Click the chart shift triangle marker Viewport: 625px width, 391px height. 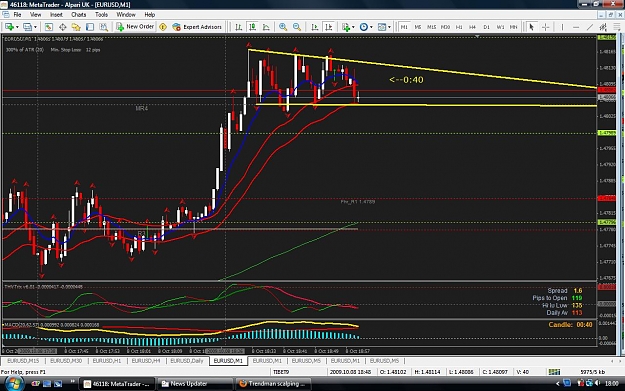(477, 37)
